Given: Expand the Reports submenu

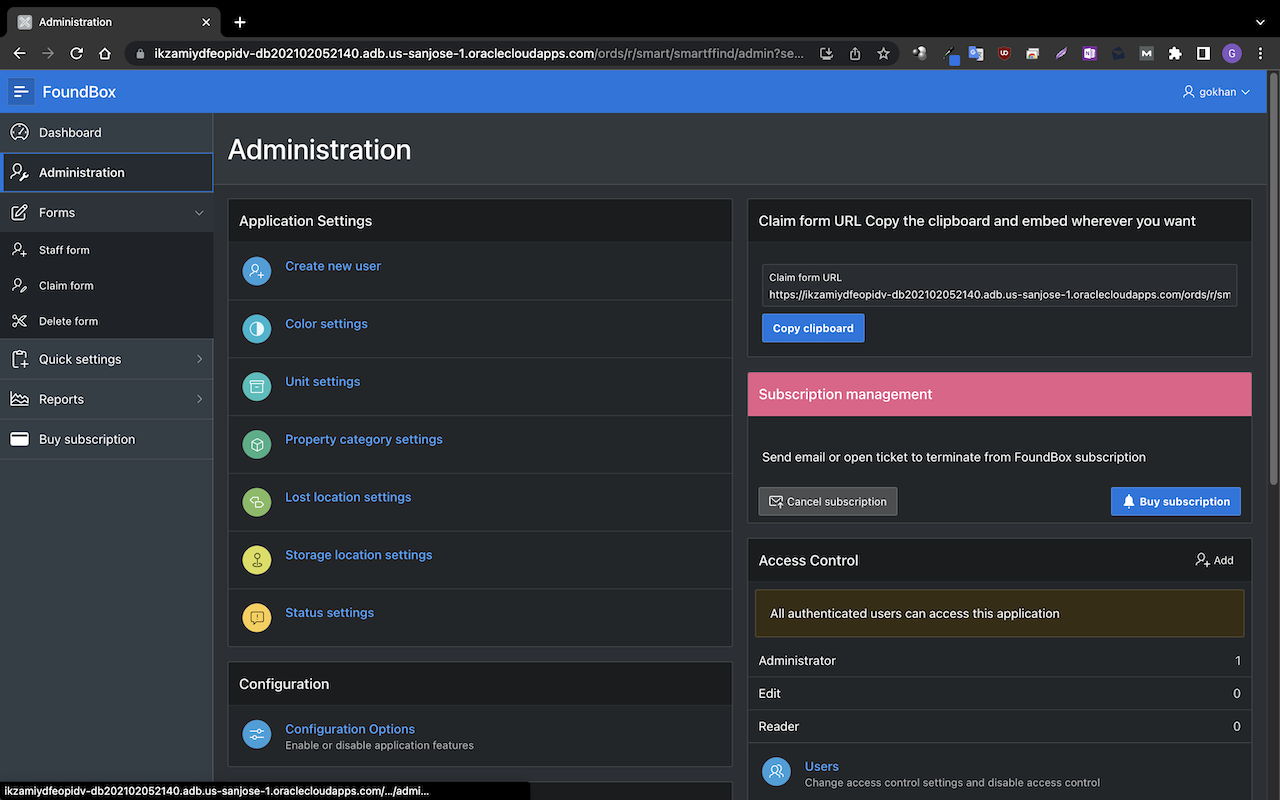Looking at the screenshot, I should coord(199,399).
